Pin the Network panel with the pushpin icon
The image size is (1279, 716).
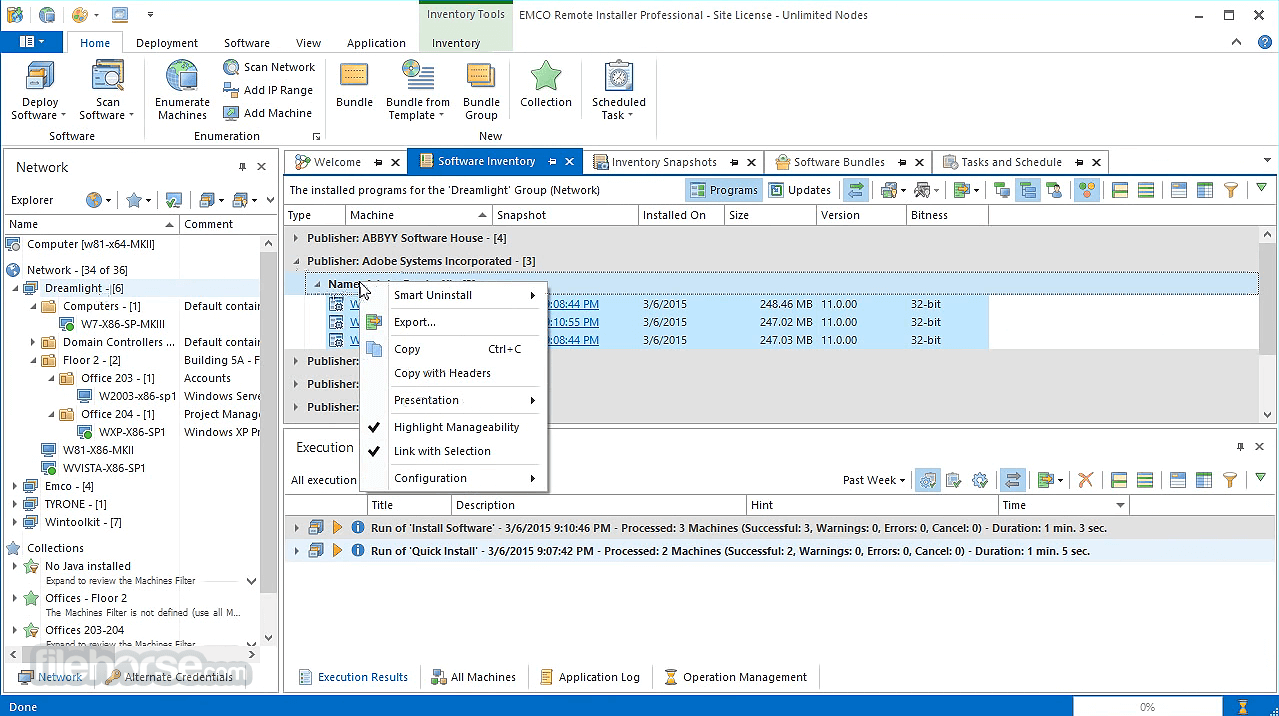point(242,167)
